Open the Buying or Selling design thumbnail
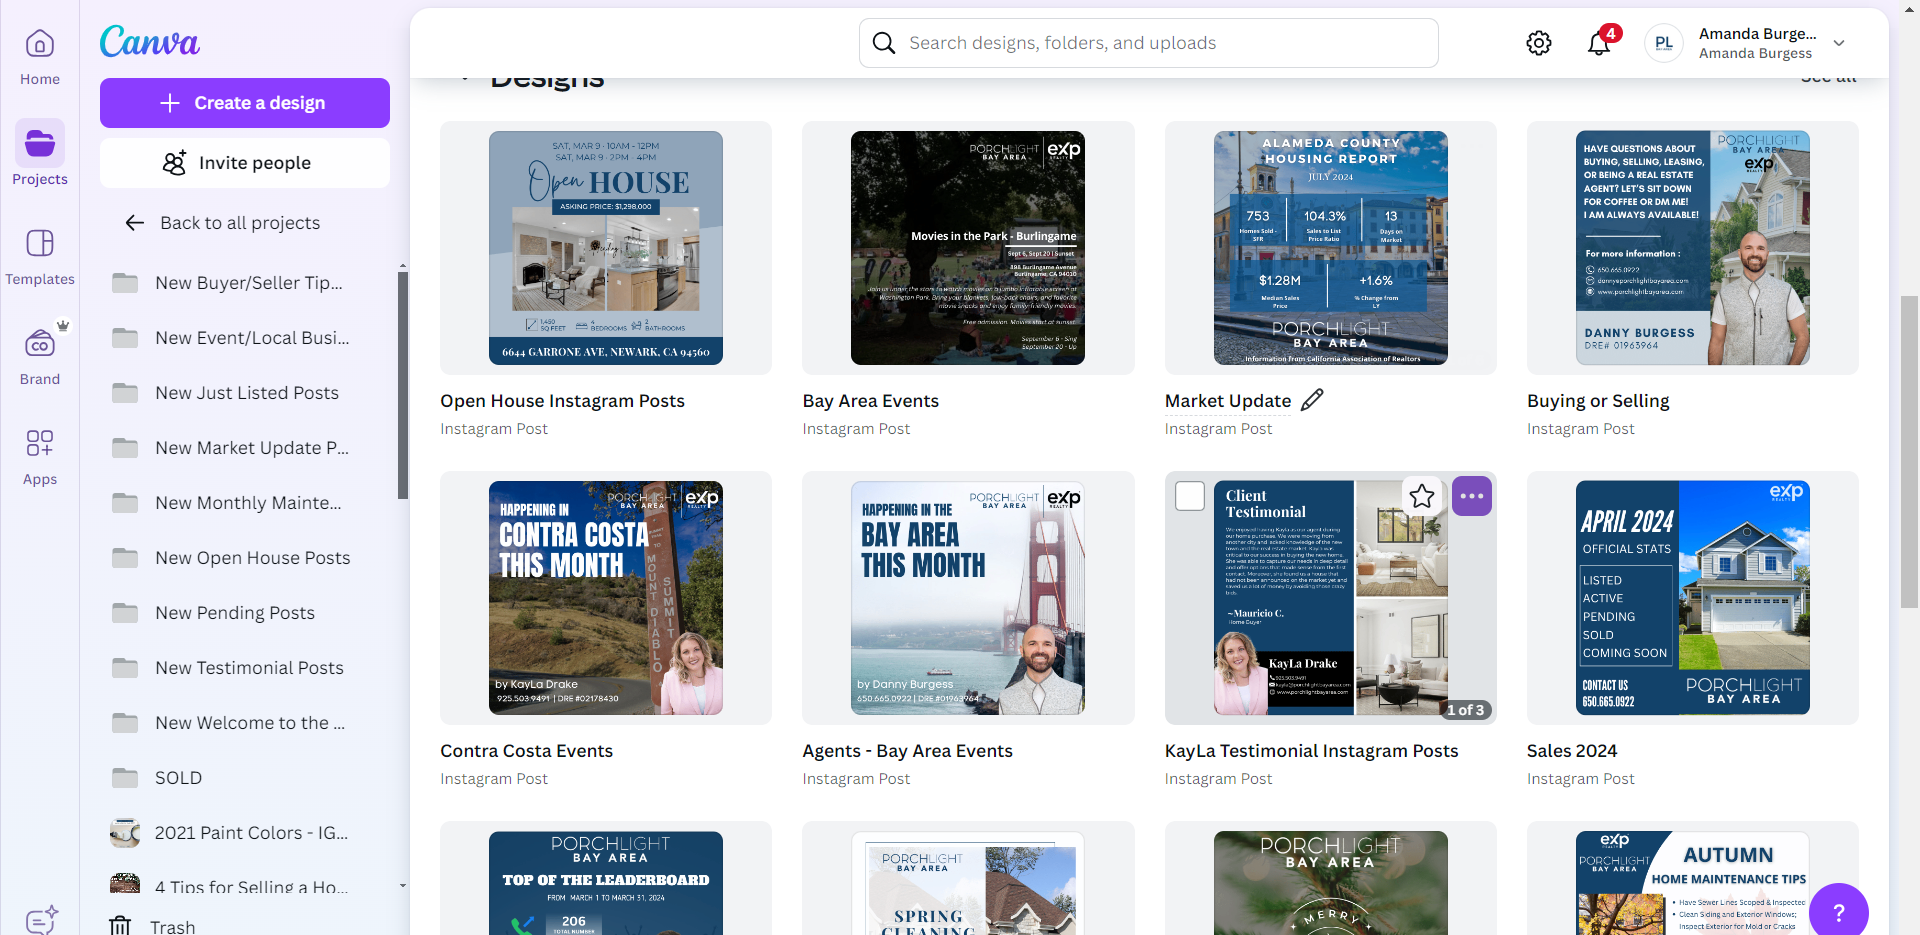Screen dimensions: 1920x935 pyautogui.click(x=1693, y=248)
